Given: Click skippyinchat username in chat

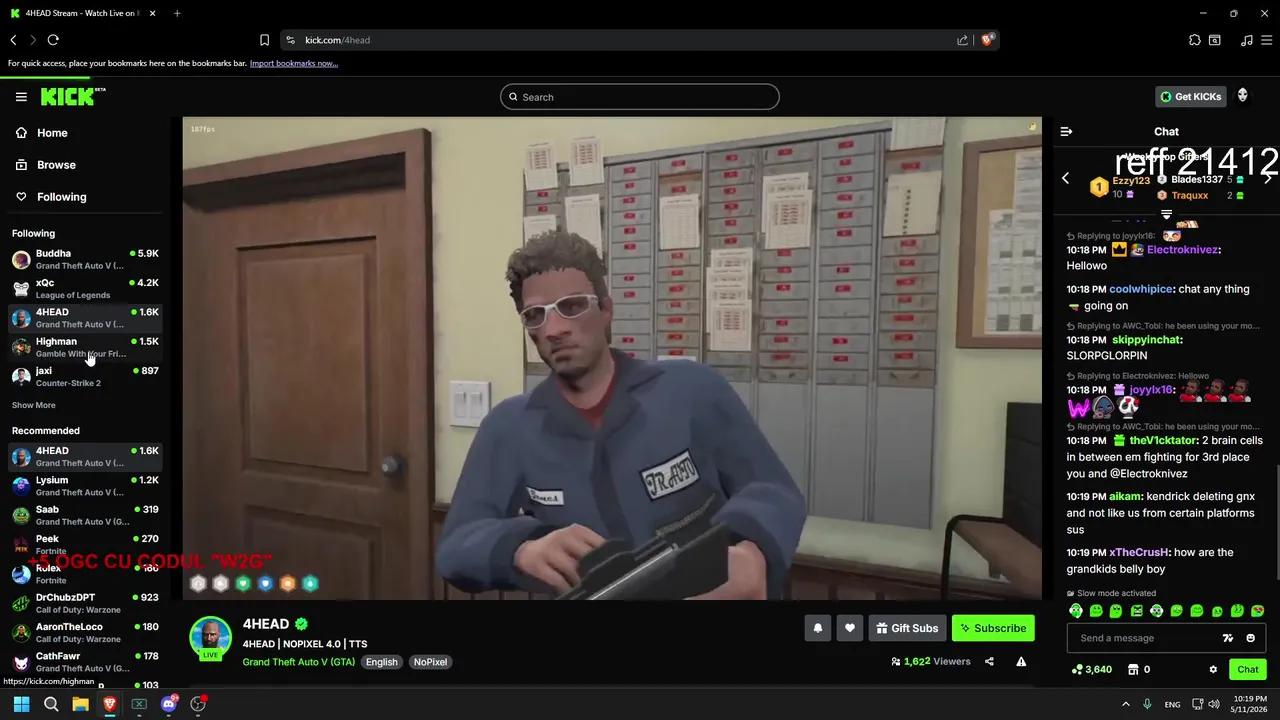Looking at the screenshot, I should tap(1147, 340).
